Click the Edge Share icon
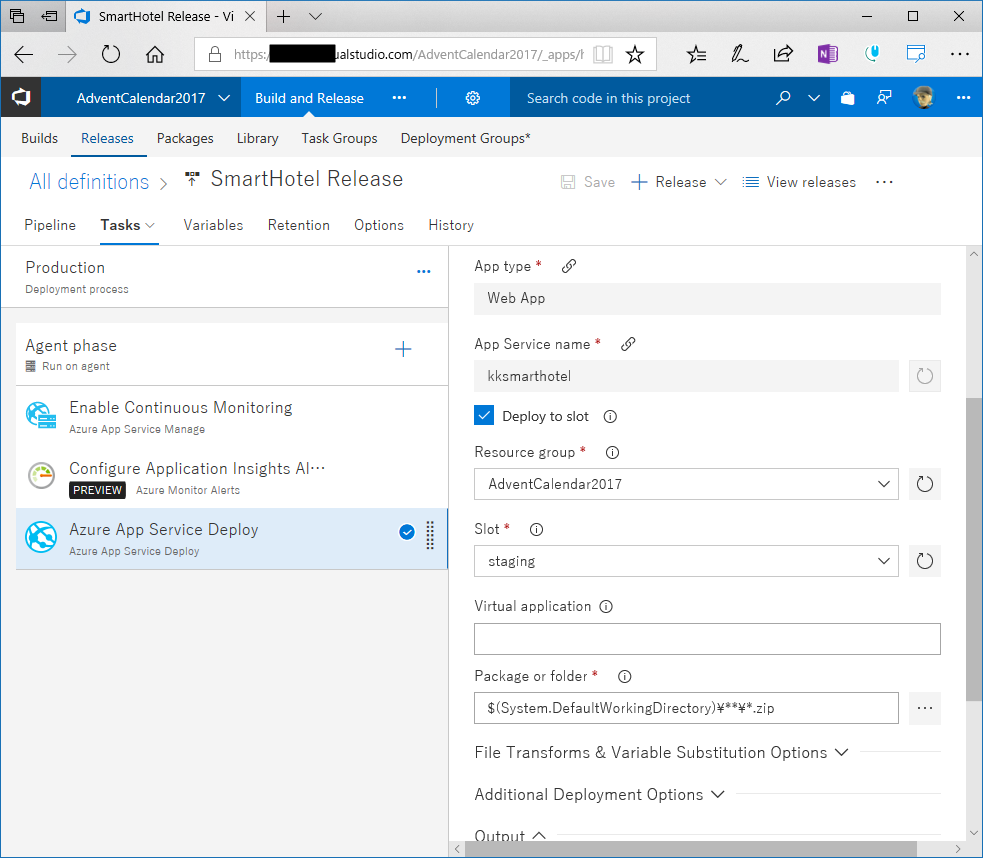The image size is (983, 858). [x=783, y=55]
